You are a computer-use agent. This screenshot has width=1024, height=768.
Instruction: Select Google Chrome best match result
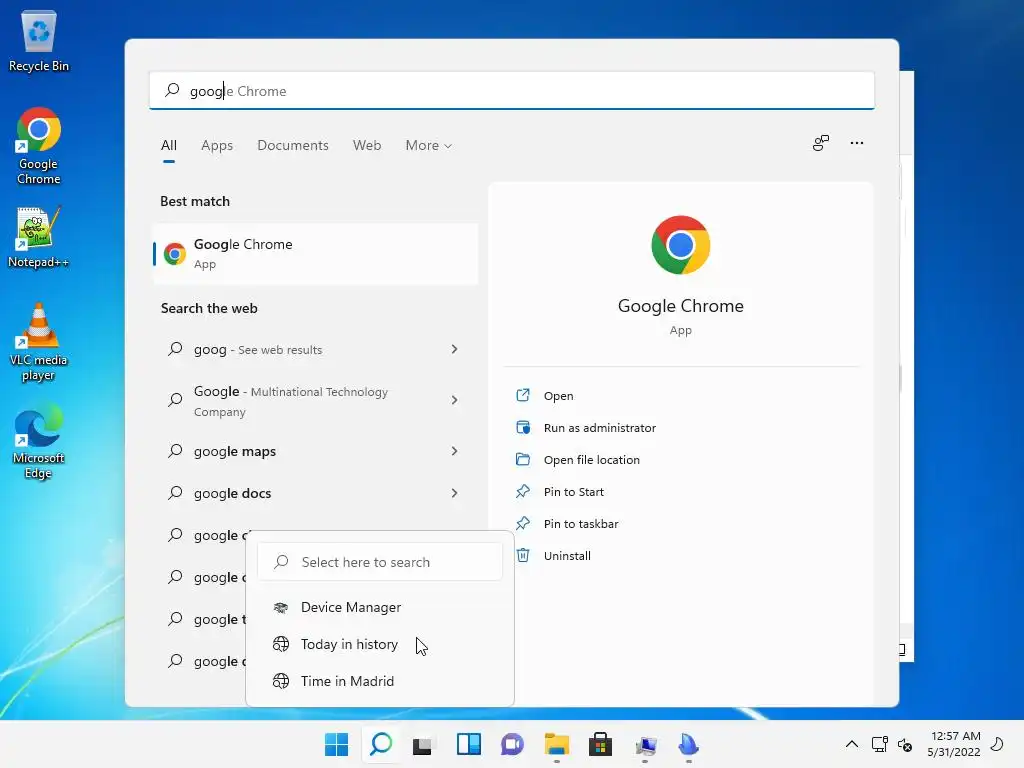click(x=315, y=253)
